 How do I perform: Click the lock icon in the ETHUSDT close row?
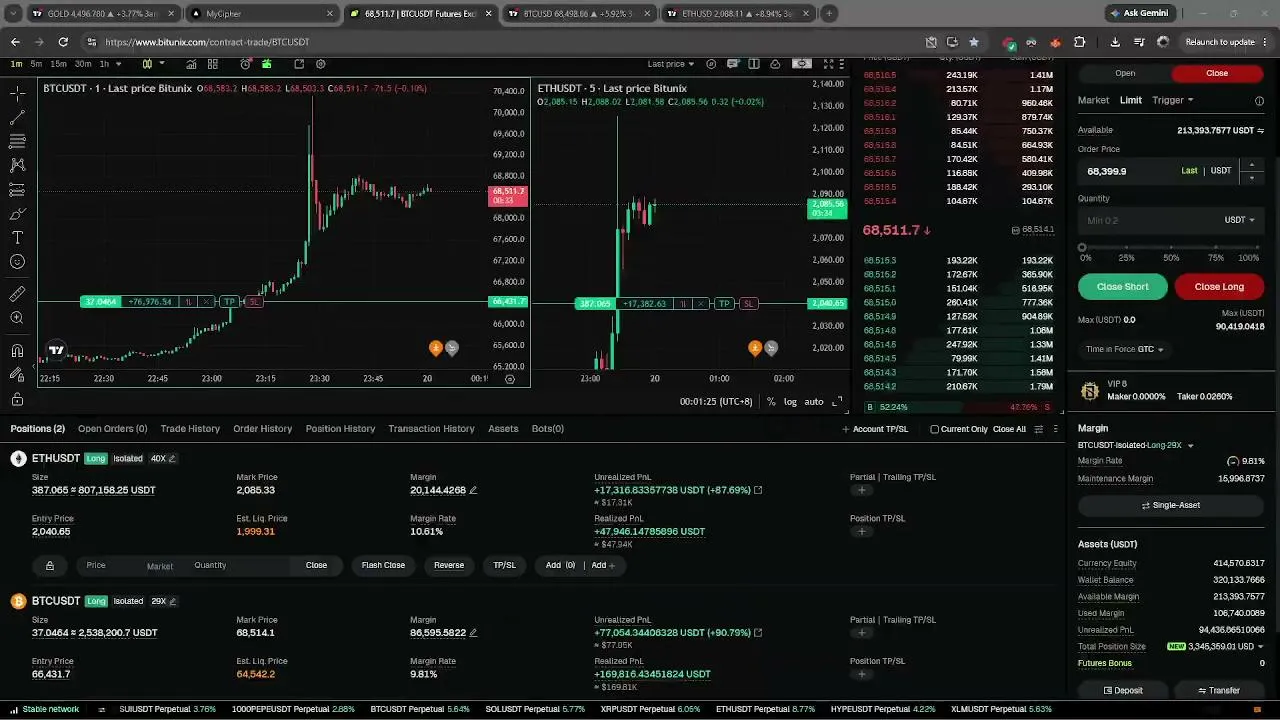(x=49, y=566)
